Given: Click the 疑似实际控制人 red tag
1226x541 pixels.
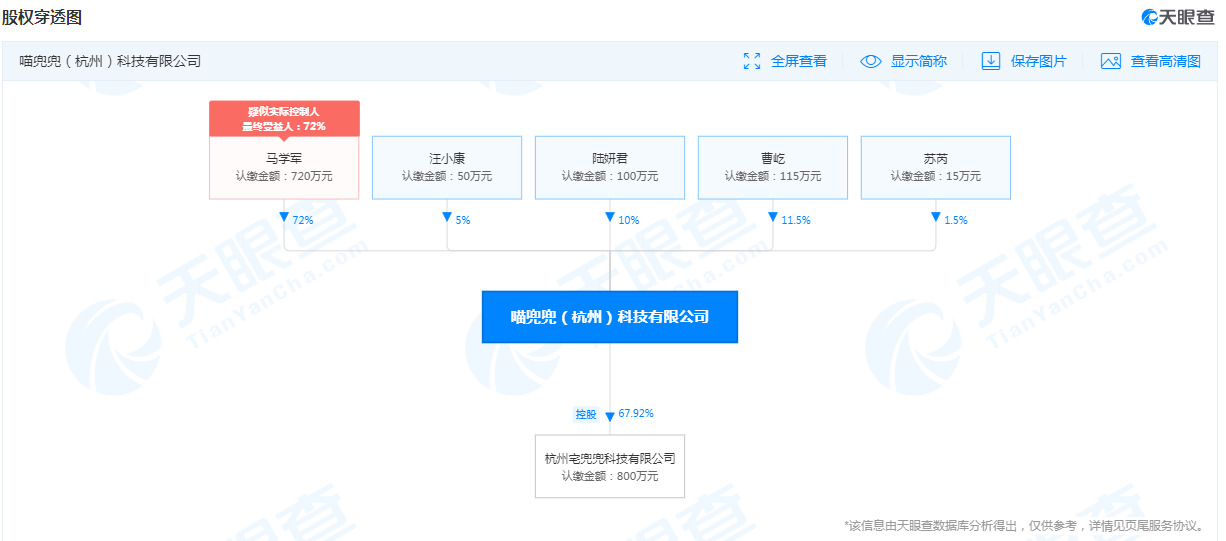Looking at the screenshot, I should point(284,118).
